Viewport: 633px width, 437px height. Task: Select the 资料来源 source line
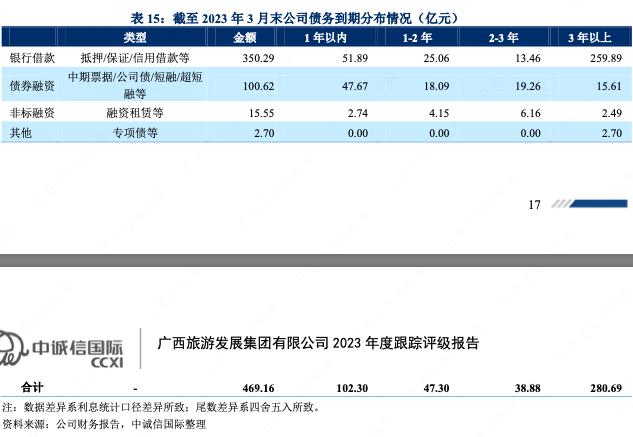click(104, 424)
